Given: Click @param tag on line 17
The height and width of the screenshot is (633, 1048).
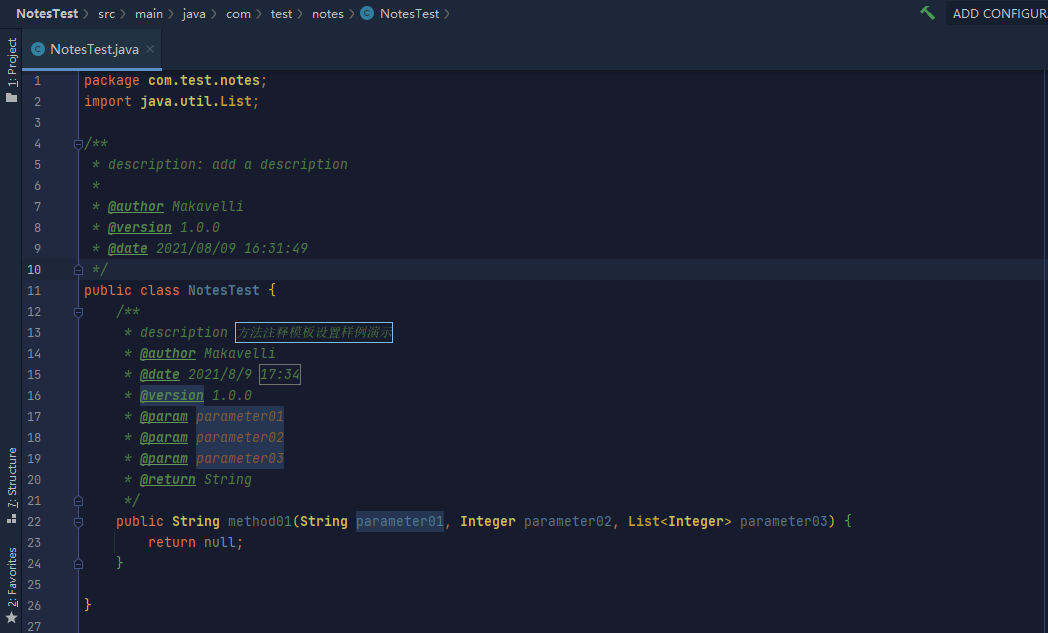Looking at the screenshot, I should point(164,416).
